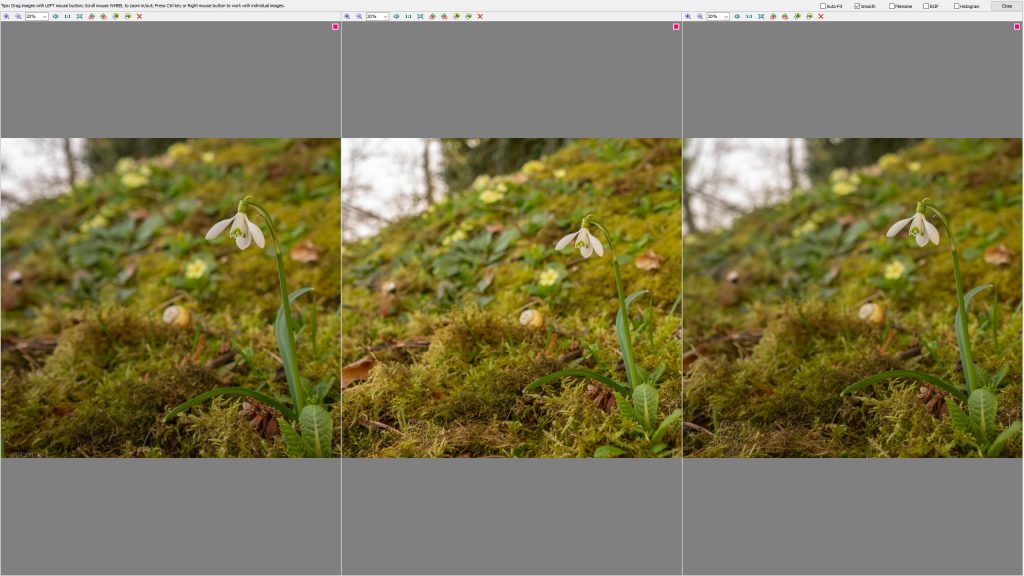
Task: Set right panel to 1:1 actual size
Action: pos(749,16)
